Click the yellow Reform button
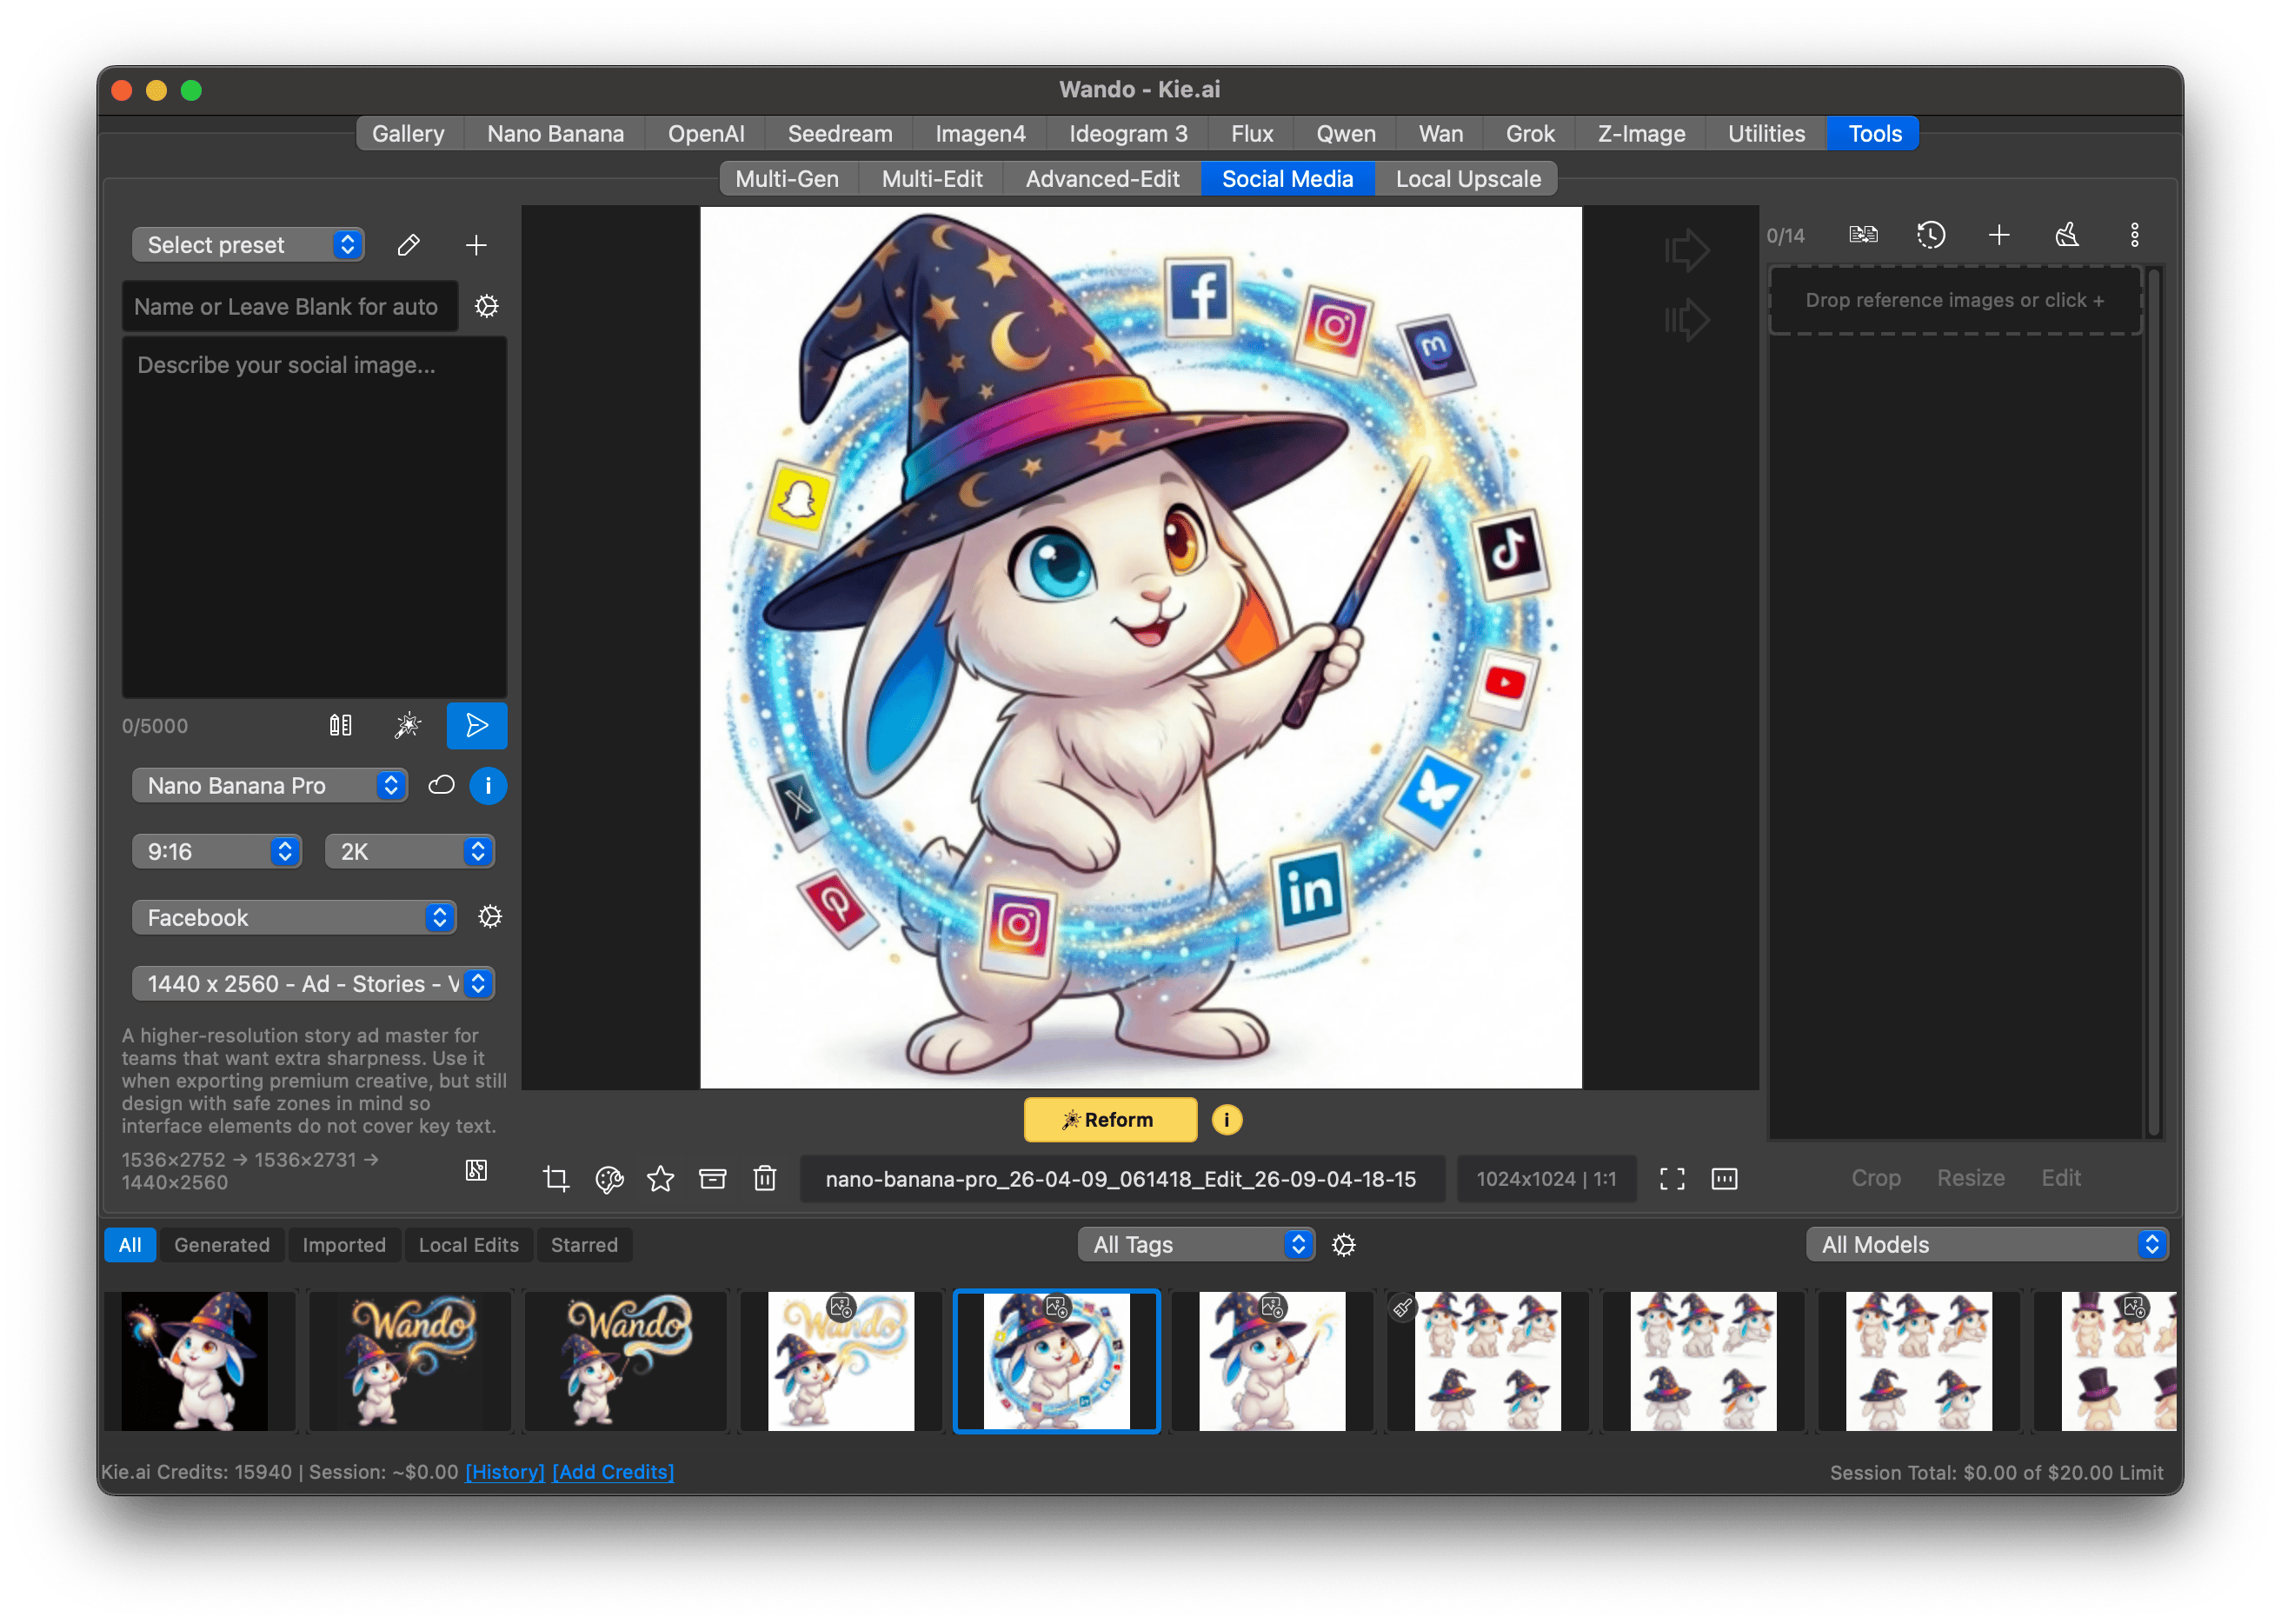 click(x=1109, y=1120)
